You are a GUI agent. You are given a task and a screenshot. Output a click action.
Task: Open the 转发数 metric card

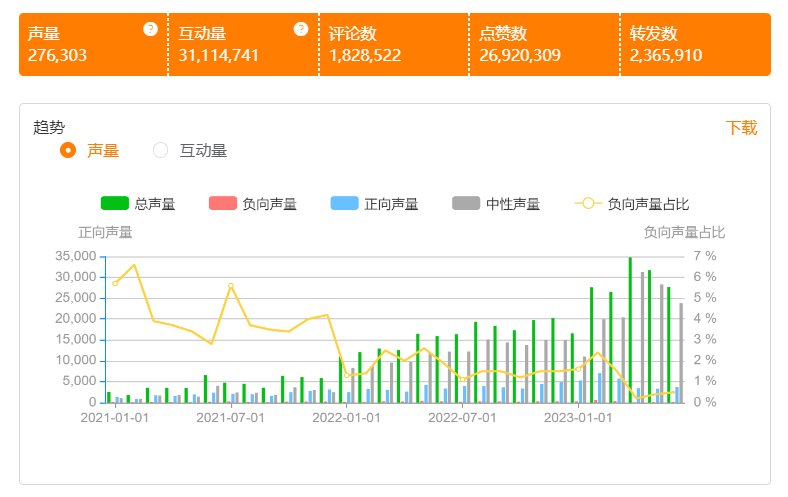pyautogui.click(x=696, y=45)
